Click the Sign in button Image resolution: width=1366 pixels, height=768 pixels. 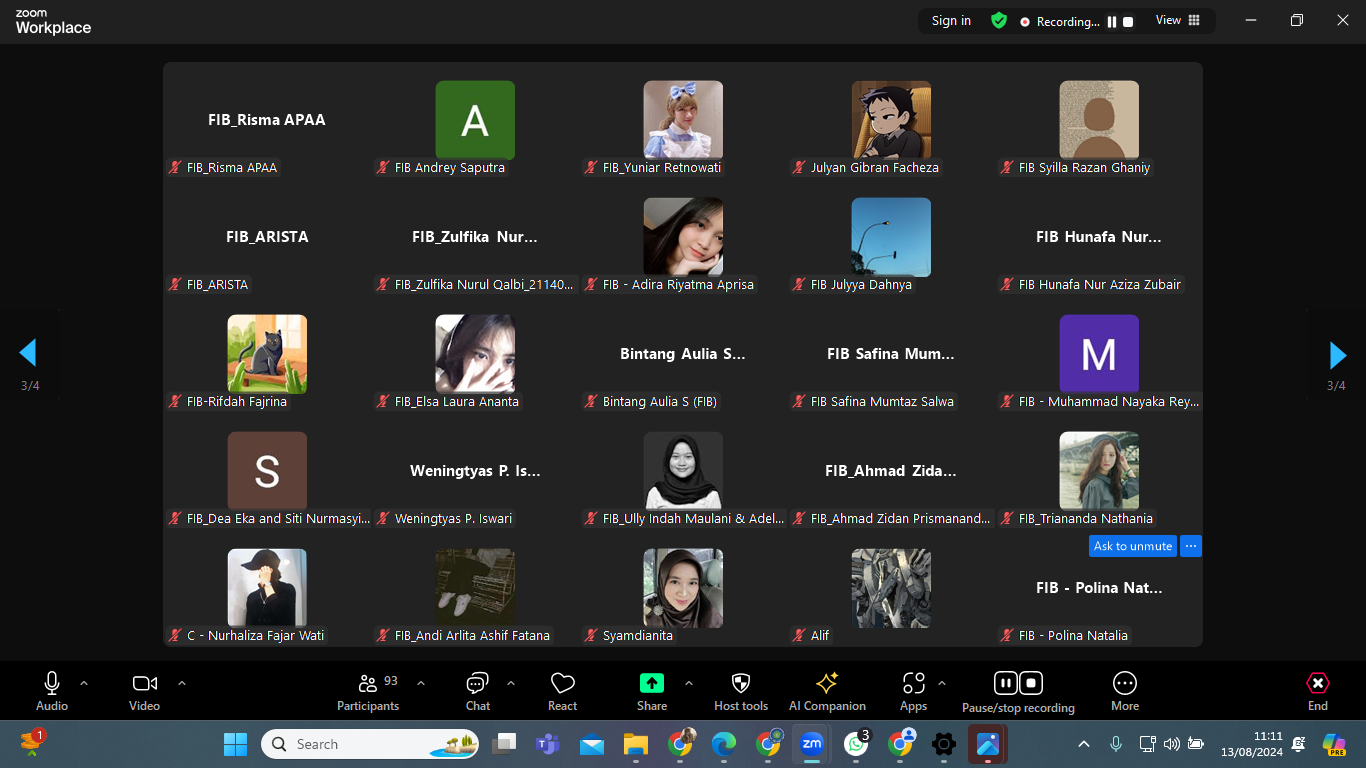point(951,21)
